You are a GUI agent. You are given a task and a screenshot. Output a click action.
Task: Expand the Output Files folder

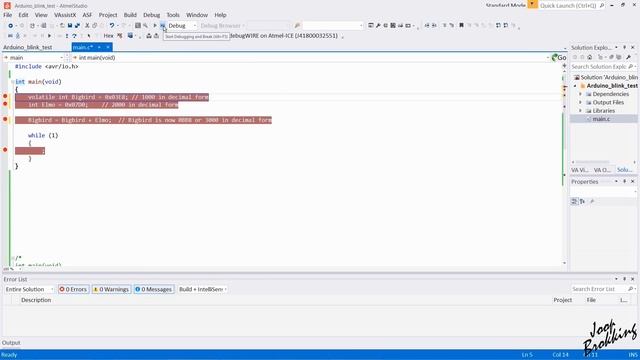[x=580, y=102]
